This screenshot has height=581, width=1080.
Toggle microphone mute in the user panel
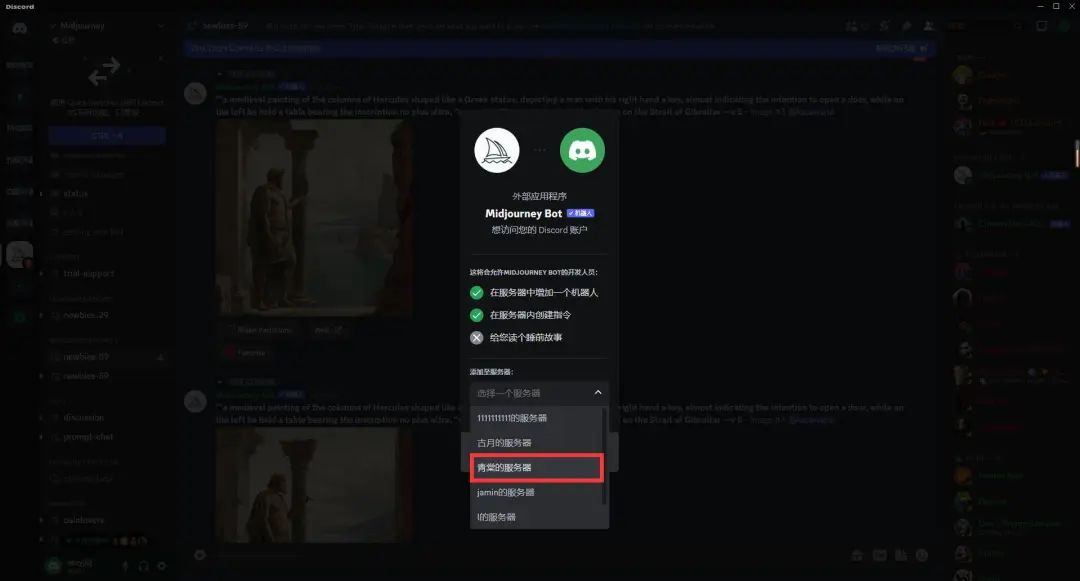pyautogui.click(x=125, y=566)
